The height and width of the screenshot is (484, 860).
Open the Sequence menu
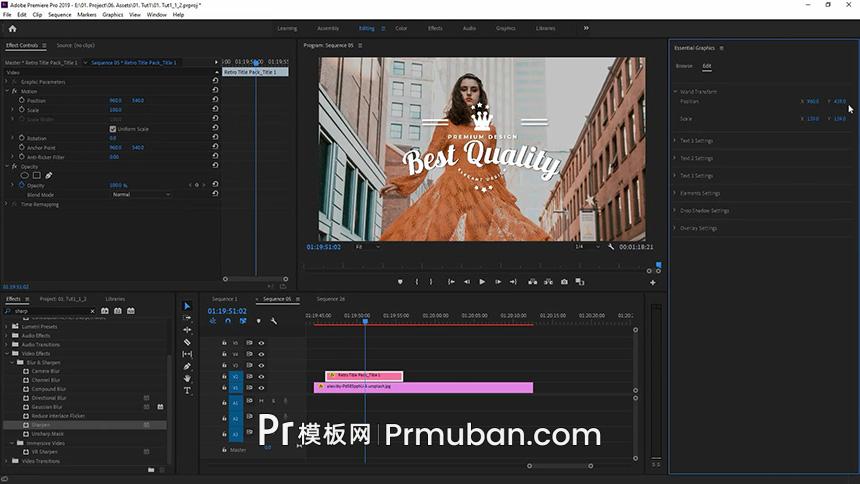pos(59,15)
